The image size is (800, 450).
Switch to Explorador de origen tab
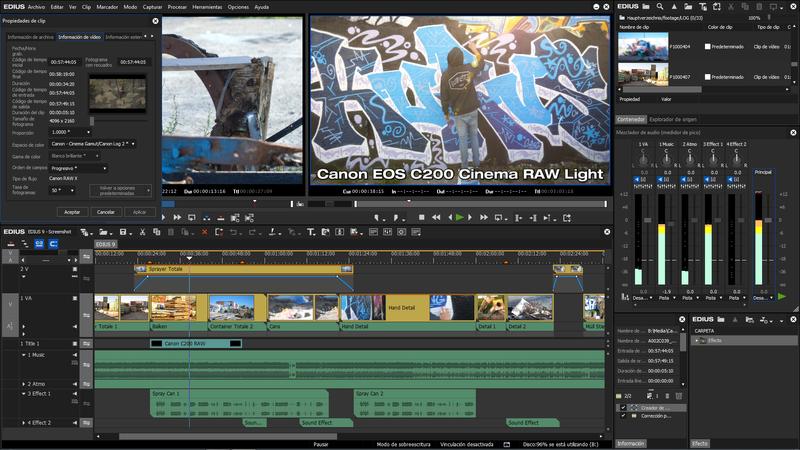672,119
